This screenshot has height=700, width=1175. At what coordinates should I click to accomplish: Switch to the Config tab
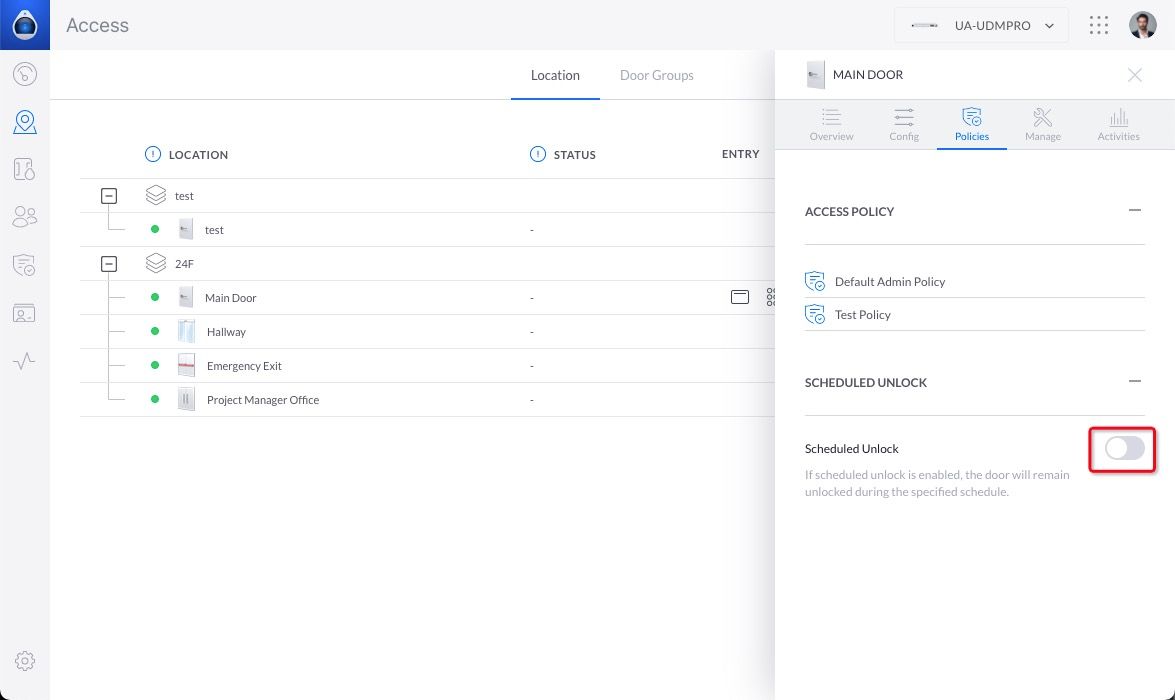tap(903, 124)
